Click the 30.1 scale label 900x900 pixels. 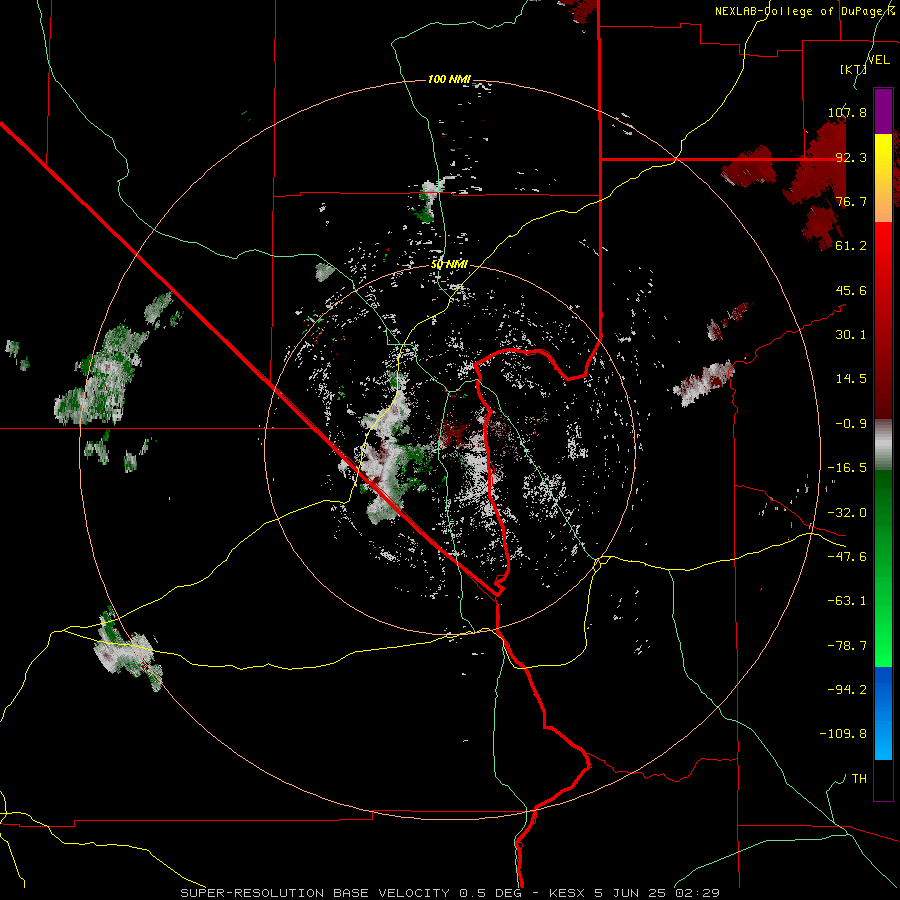click(x=851, y=335)
